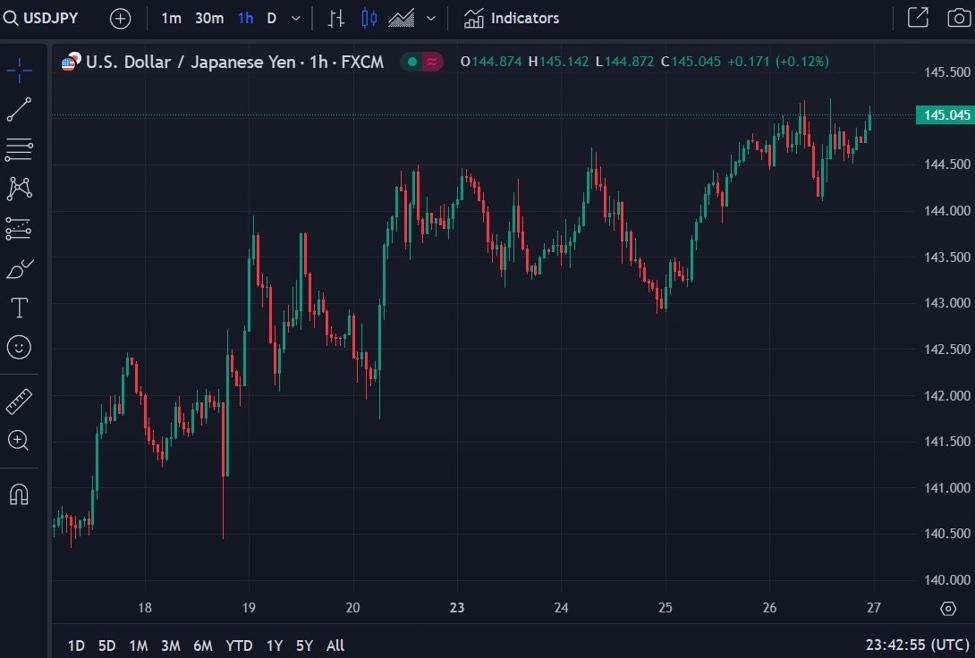
Task: Open the timeframe dropdown arrow
Action: (x=294, y=18)
